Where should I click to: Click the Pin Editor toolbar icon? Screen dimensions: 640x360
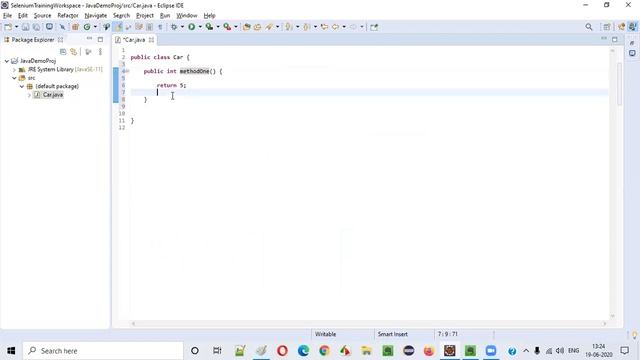pyautogui.click(x=374, y=27)
